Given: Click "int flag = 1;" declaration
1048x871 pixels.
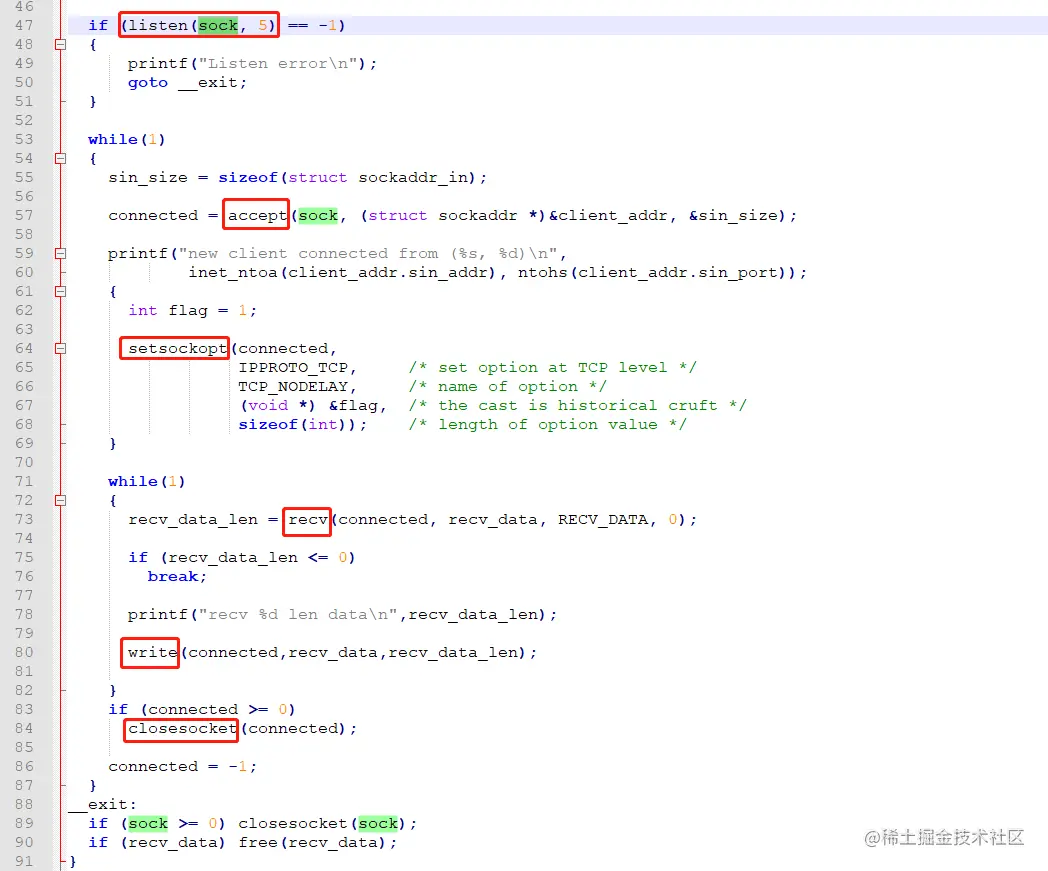Looking at the screenshot, I should tap(192, 310).
